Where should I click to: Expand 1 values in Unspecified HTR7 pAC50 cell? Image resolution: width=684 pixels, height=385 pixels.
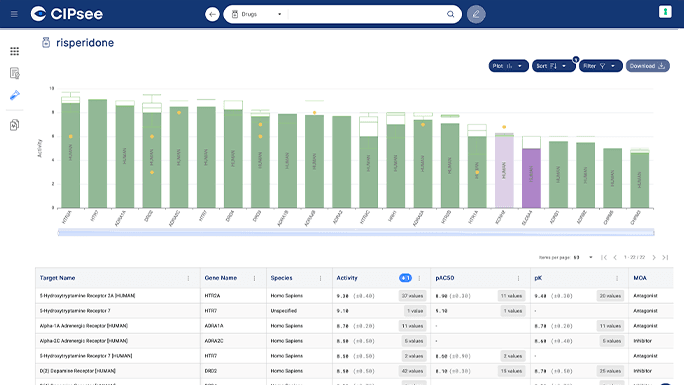pyautogui.click(x=513, y=311)
